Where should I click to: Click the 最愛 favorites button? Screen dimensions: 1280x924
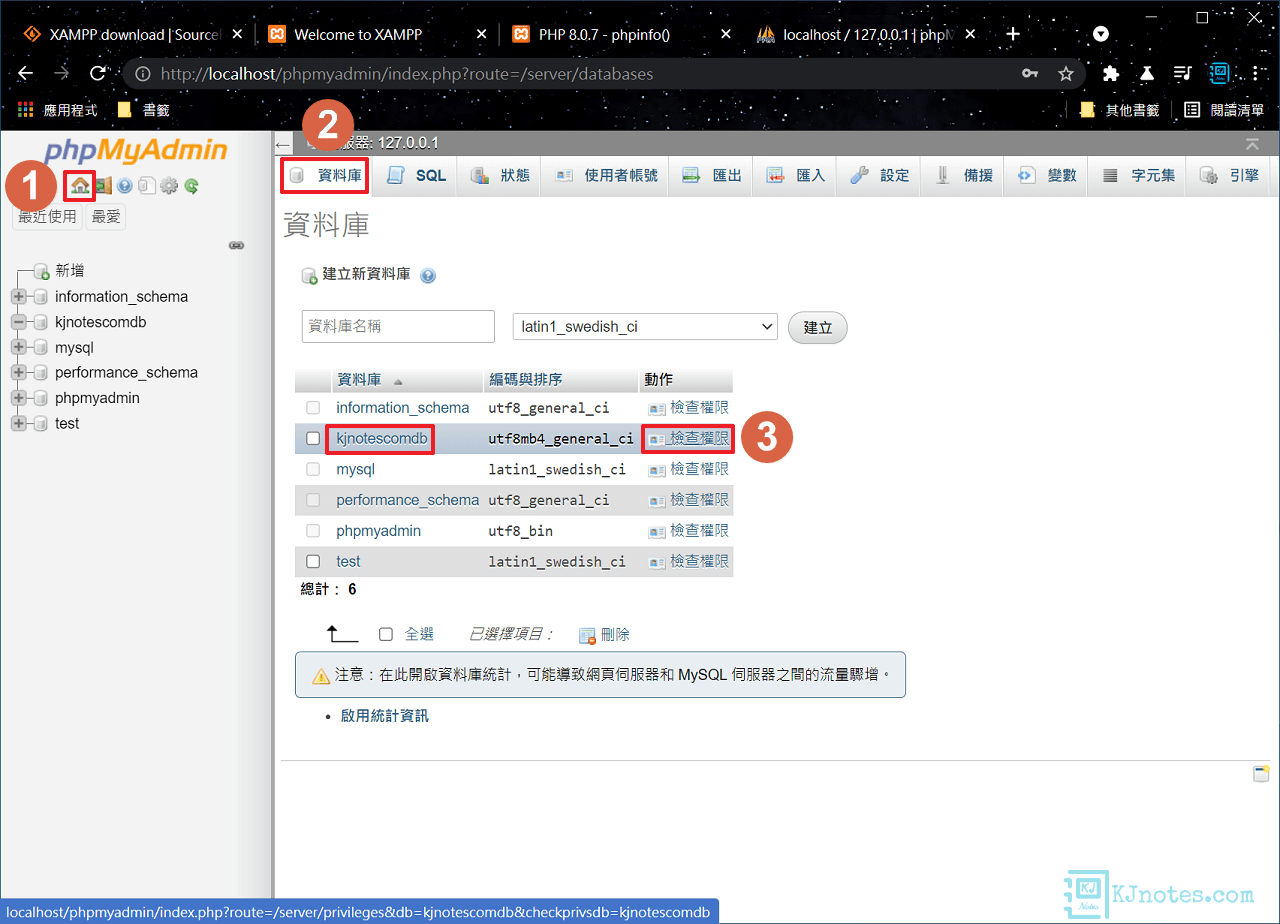(106, 216)
